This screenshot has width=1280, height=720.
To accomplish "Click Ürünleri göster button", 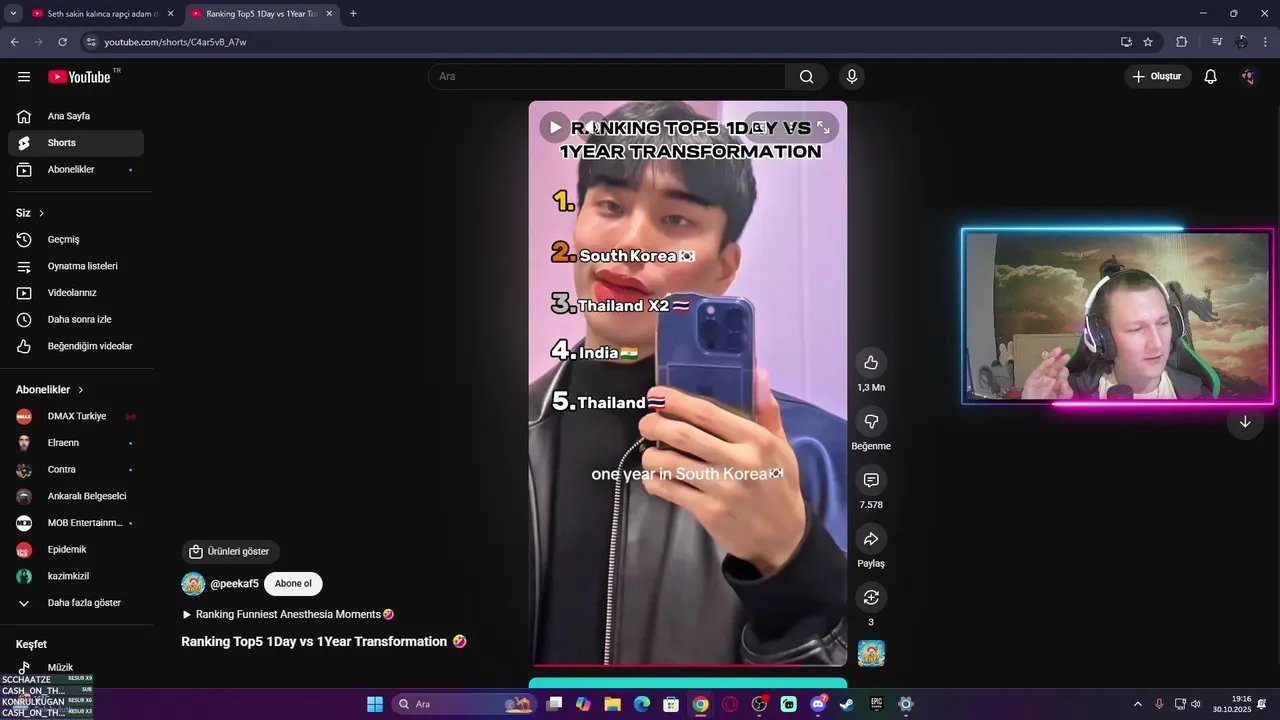I will click(230, 551).
